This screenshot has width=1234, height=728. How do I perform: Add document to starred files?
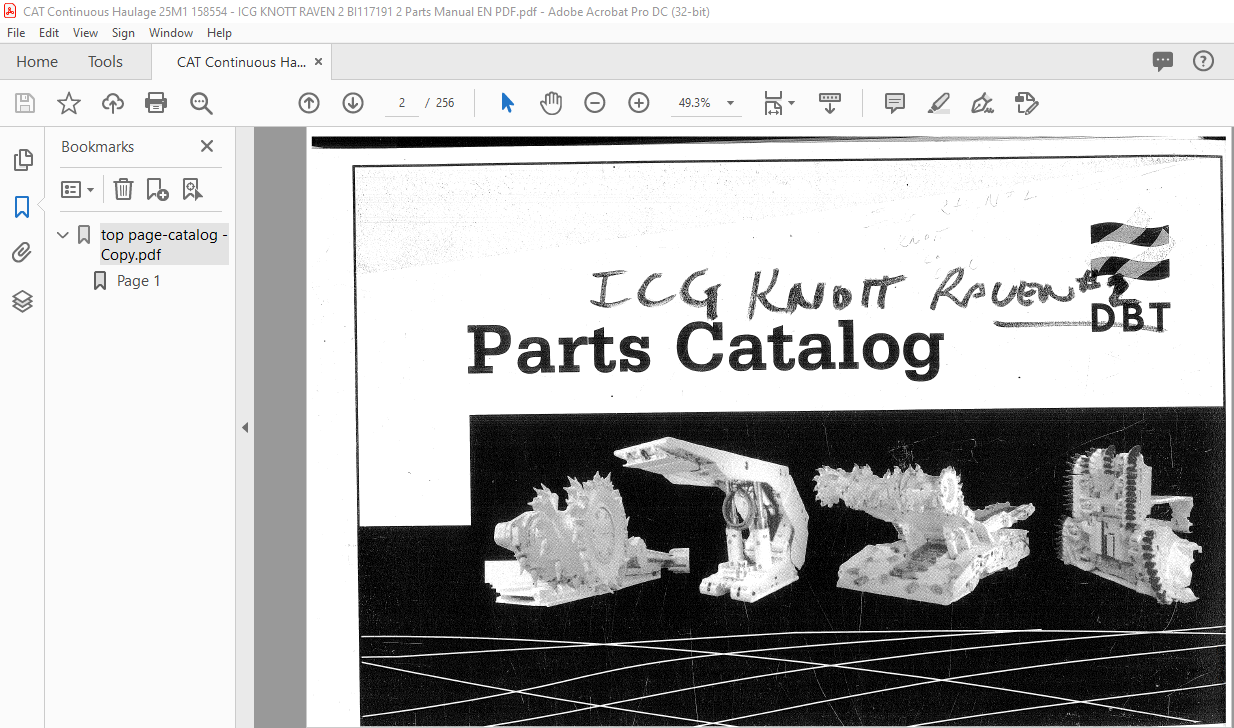(68, 103)
